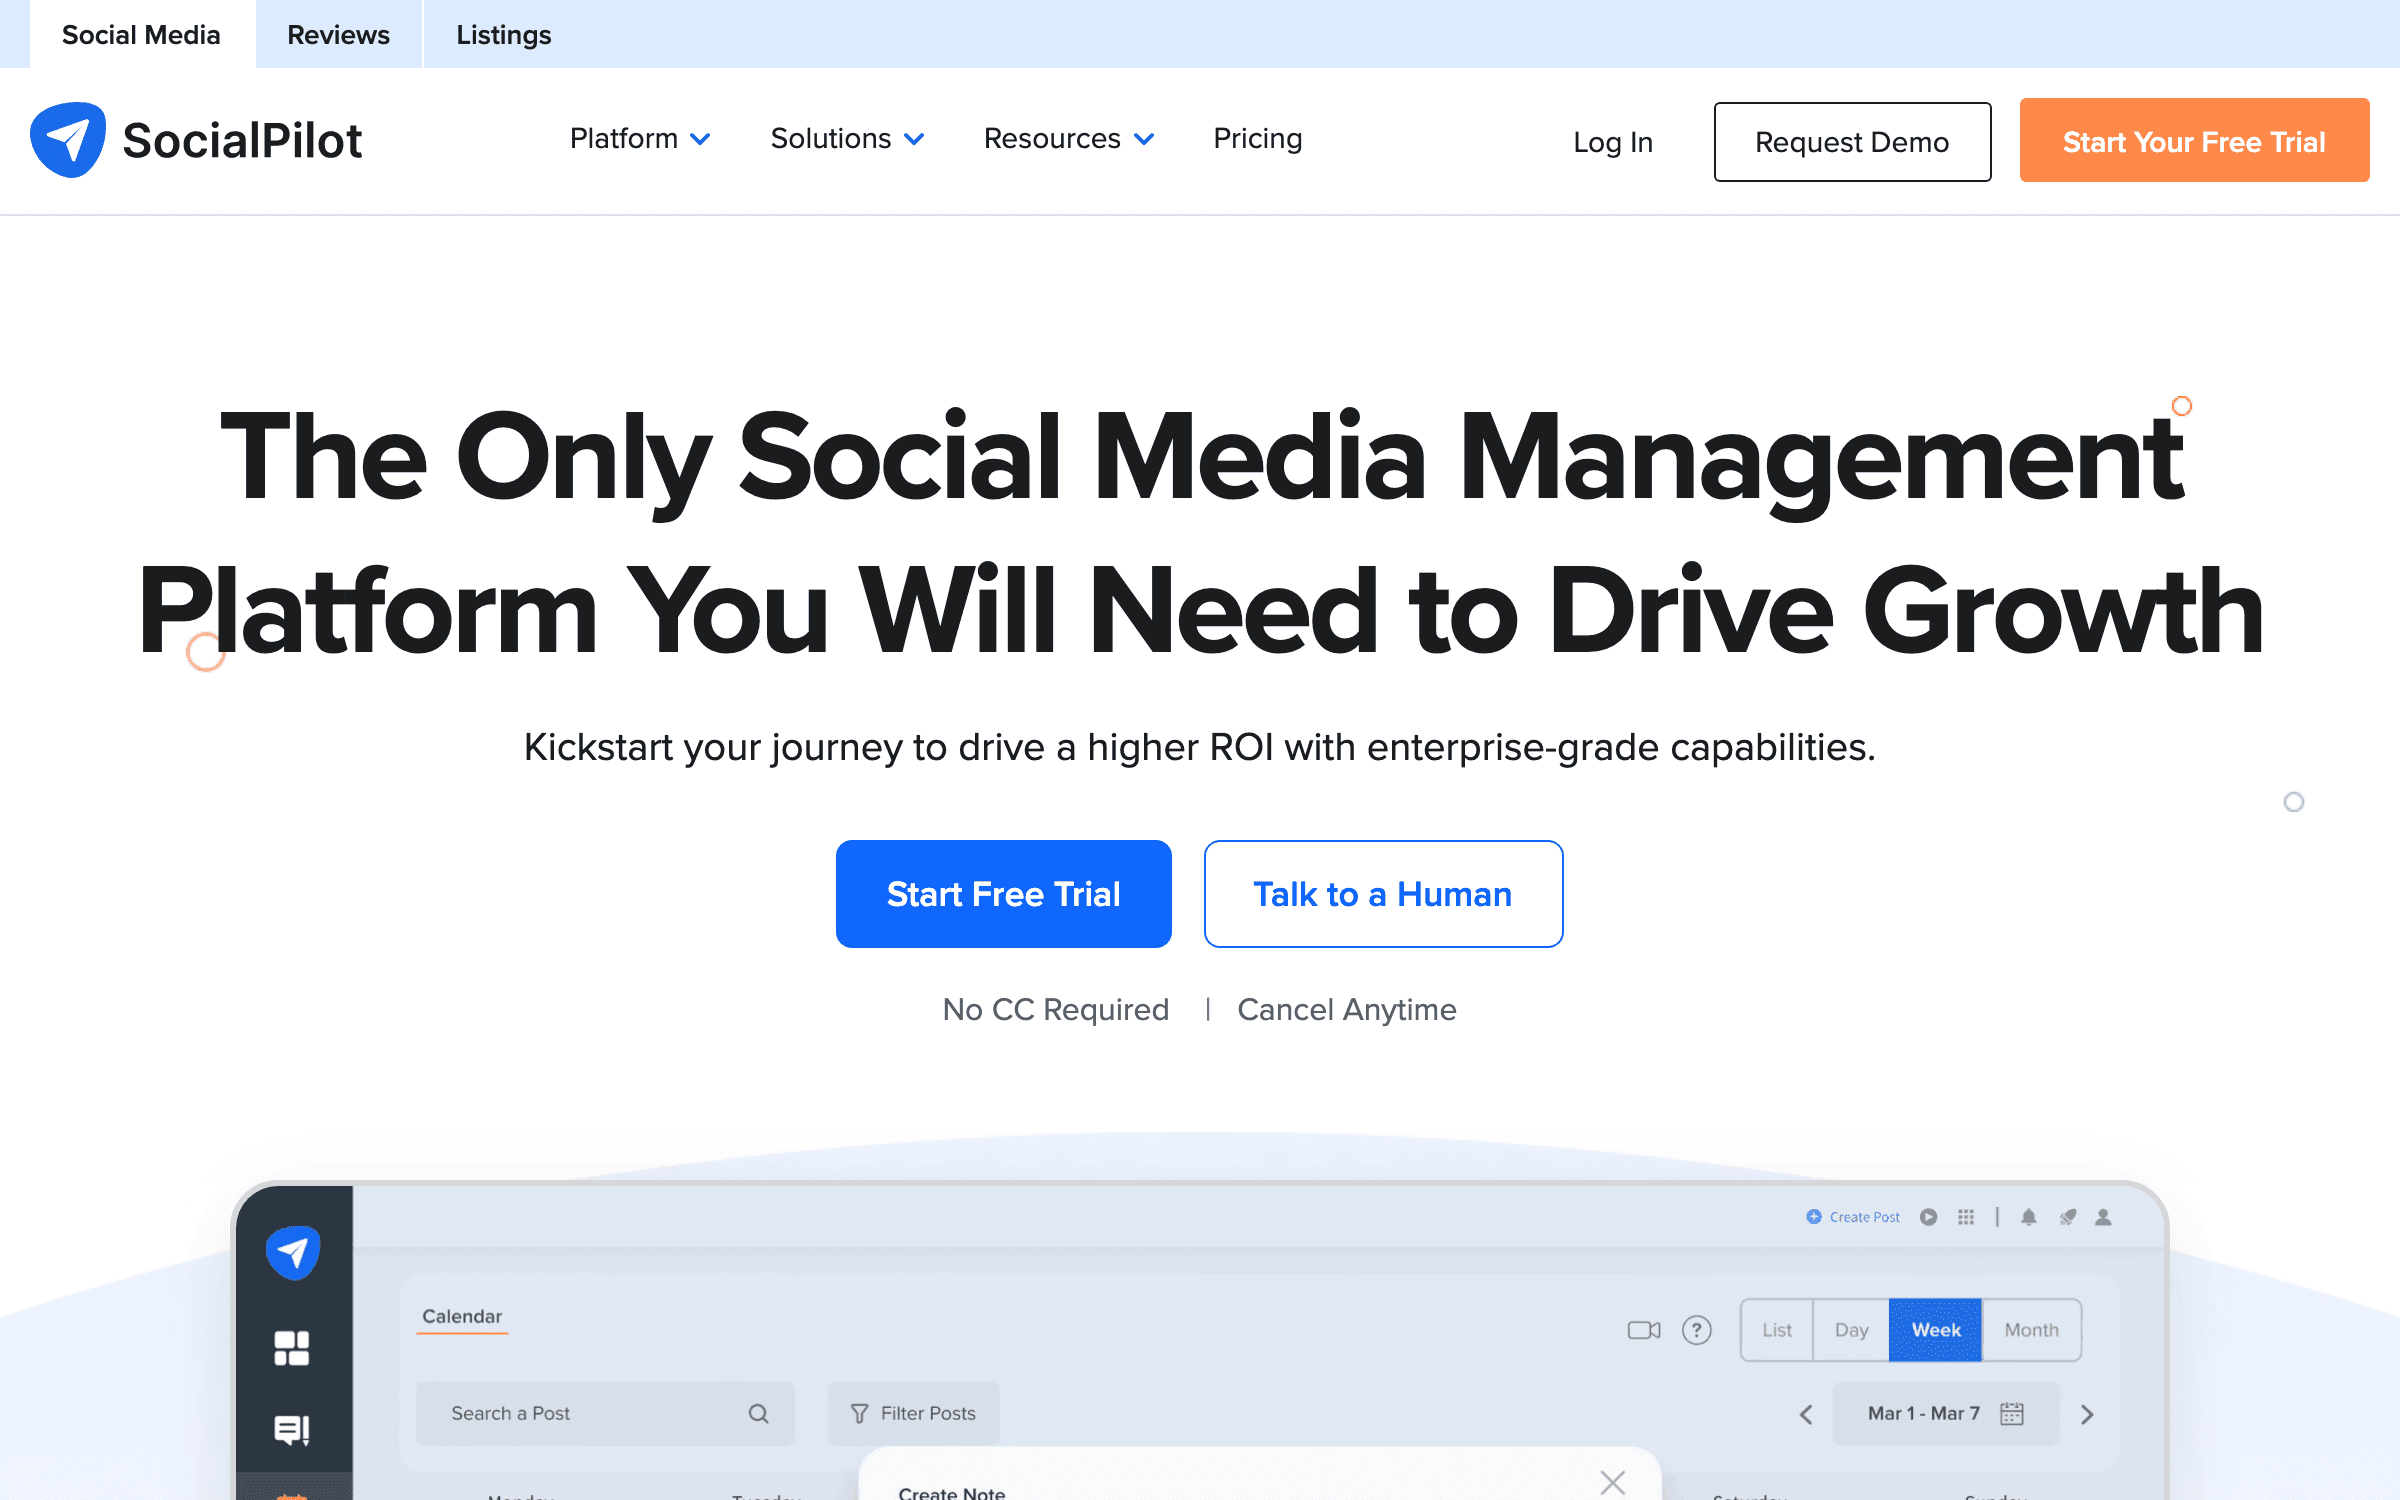Screen dimensions: 2400x1500
Task: Expand the Solutions dropdown menu
Action: pyautogui.click(x=847, y=139)
